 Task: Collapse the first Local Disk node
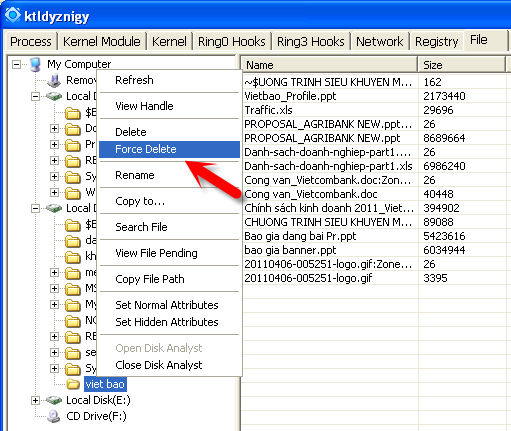coord(35,97)
